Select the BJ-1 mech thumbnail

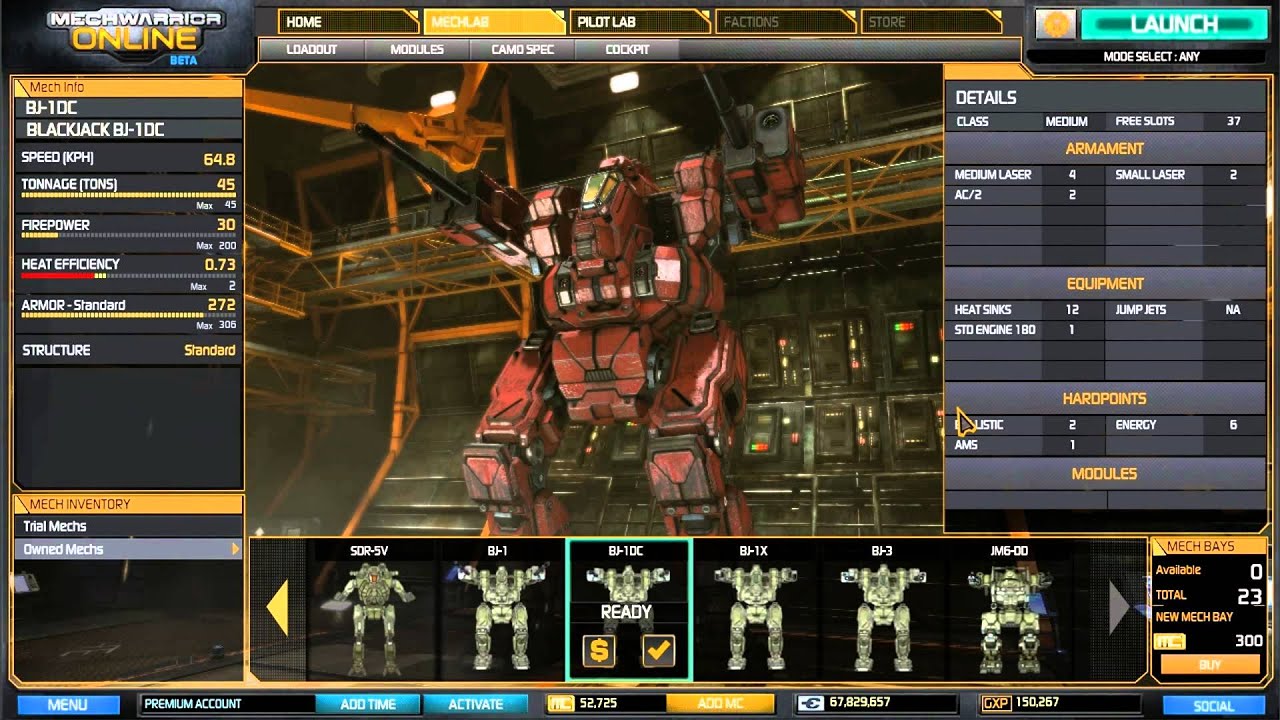(498, 611)
